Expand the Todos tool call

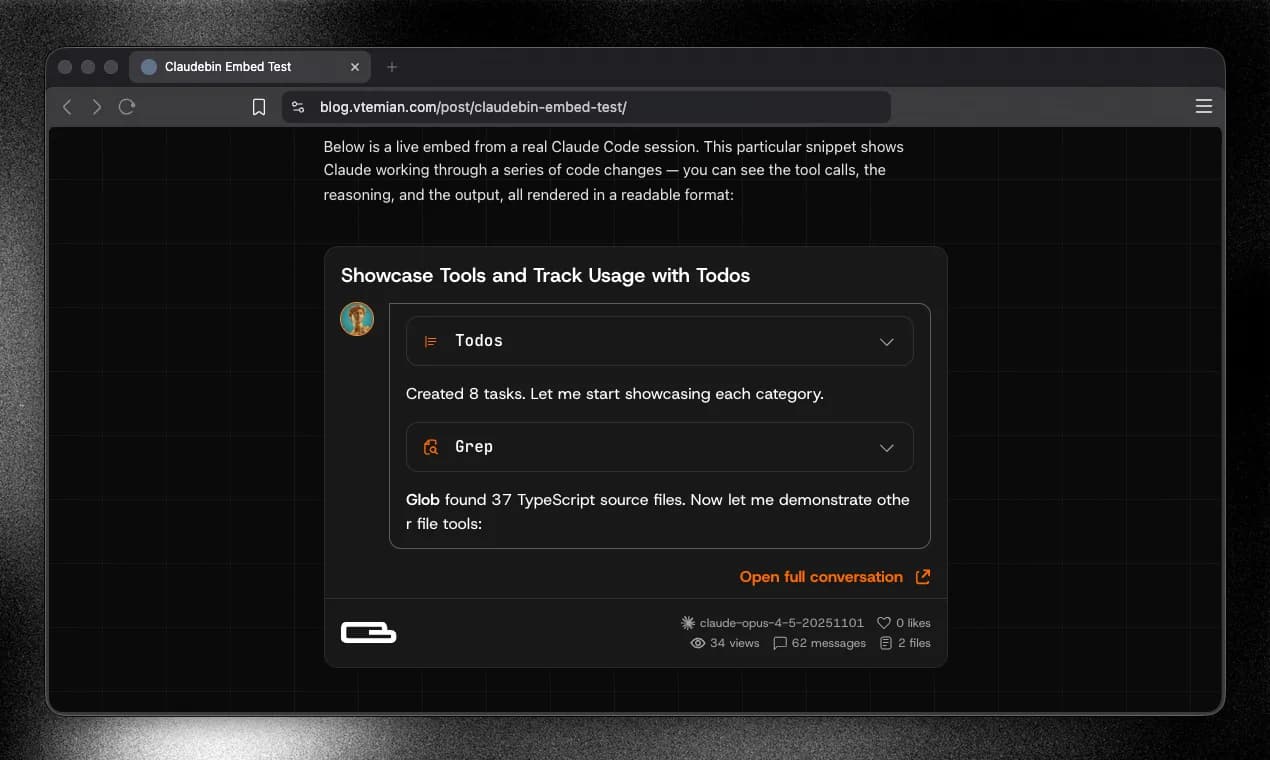point(886,341)
